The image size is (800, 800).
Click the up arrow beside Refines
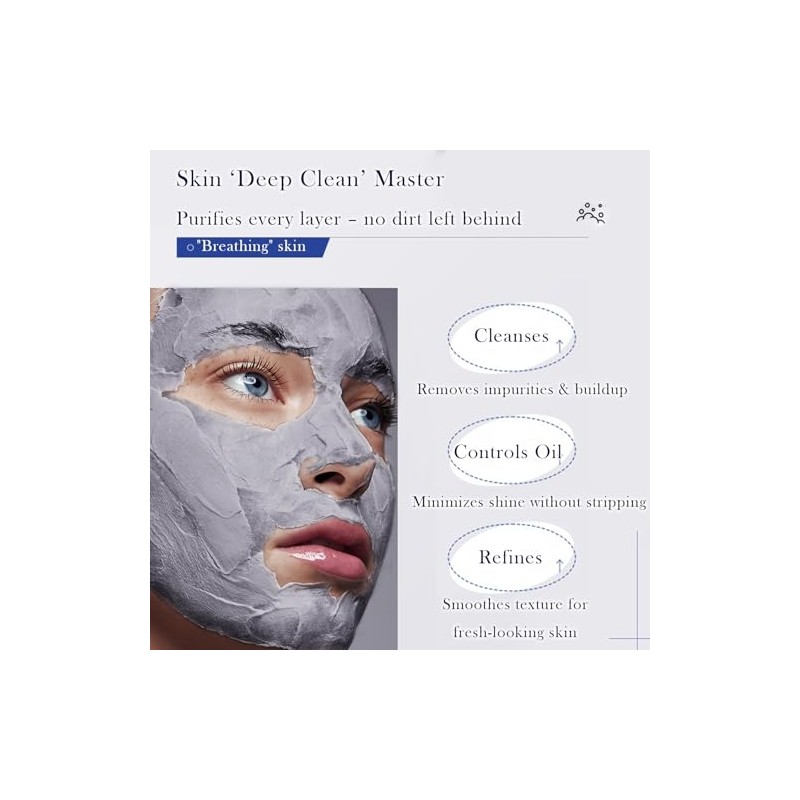click(559, 566)
